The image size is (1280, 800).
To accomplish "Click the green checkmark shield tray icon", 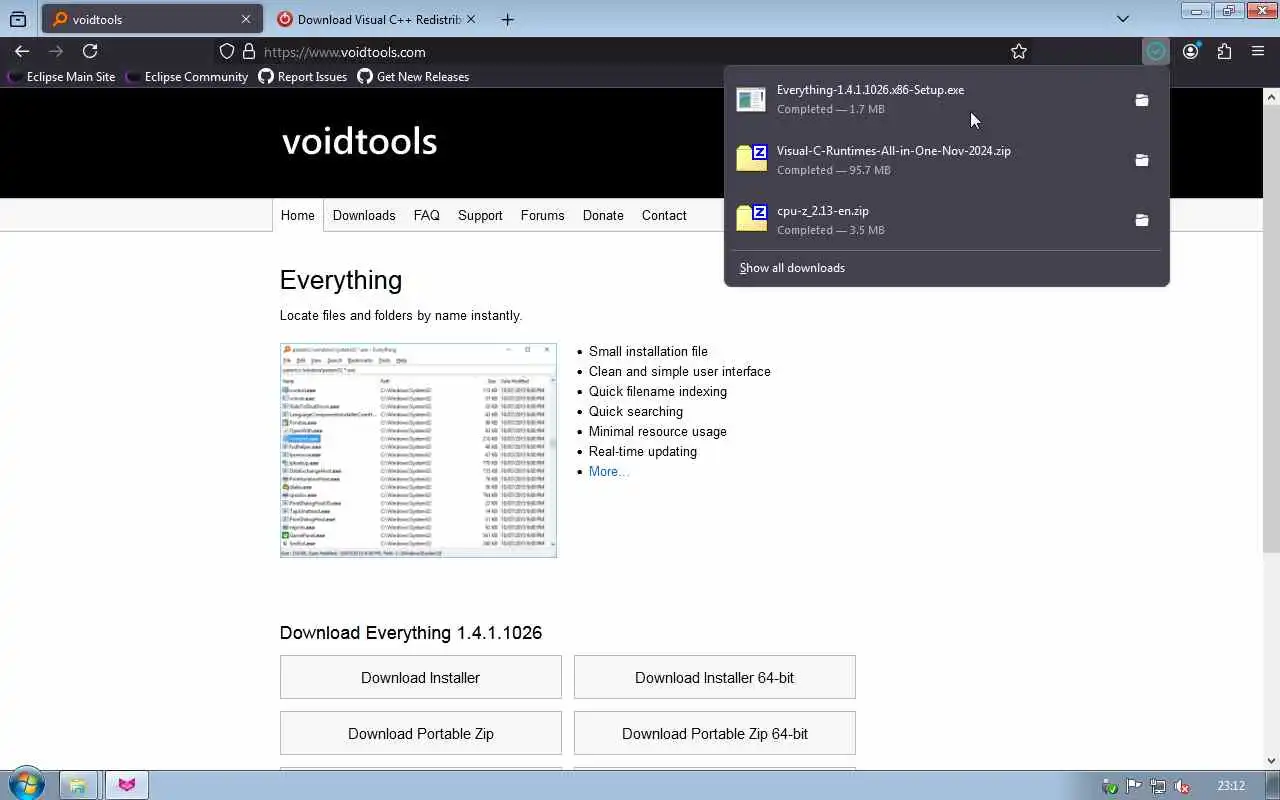I will [x=1110, y=786].
